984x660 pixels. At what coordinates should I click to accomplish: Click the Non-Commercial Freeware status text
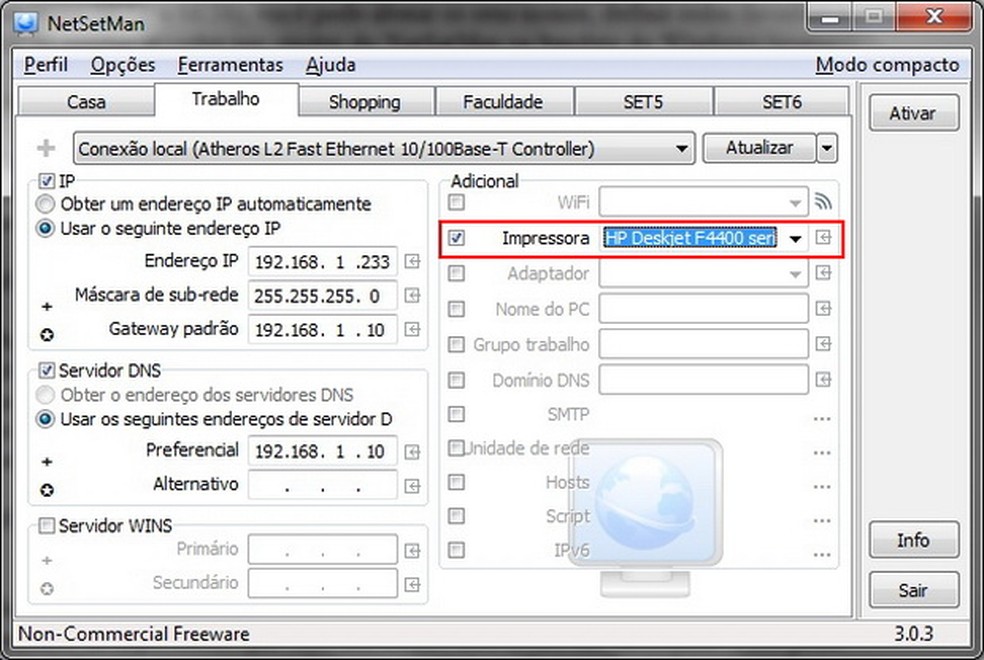pyautogui.click(x=134, y=634)
